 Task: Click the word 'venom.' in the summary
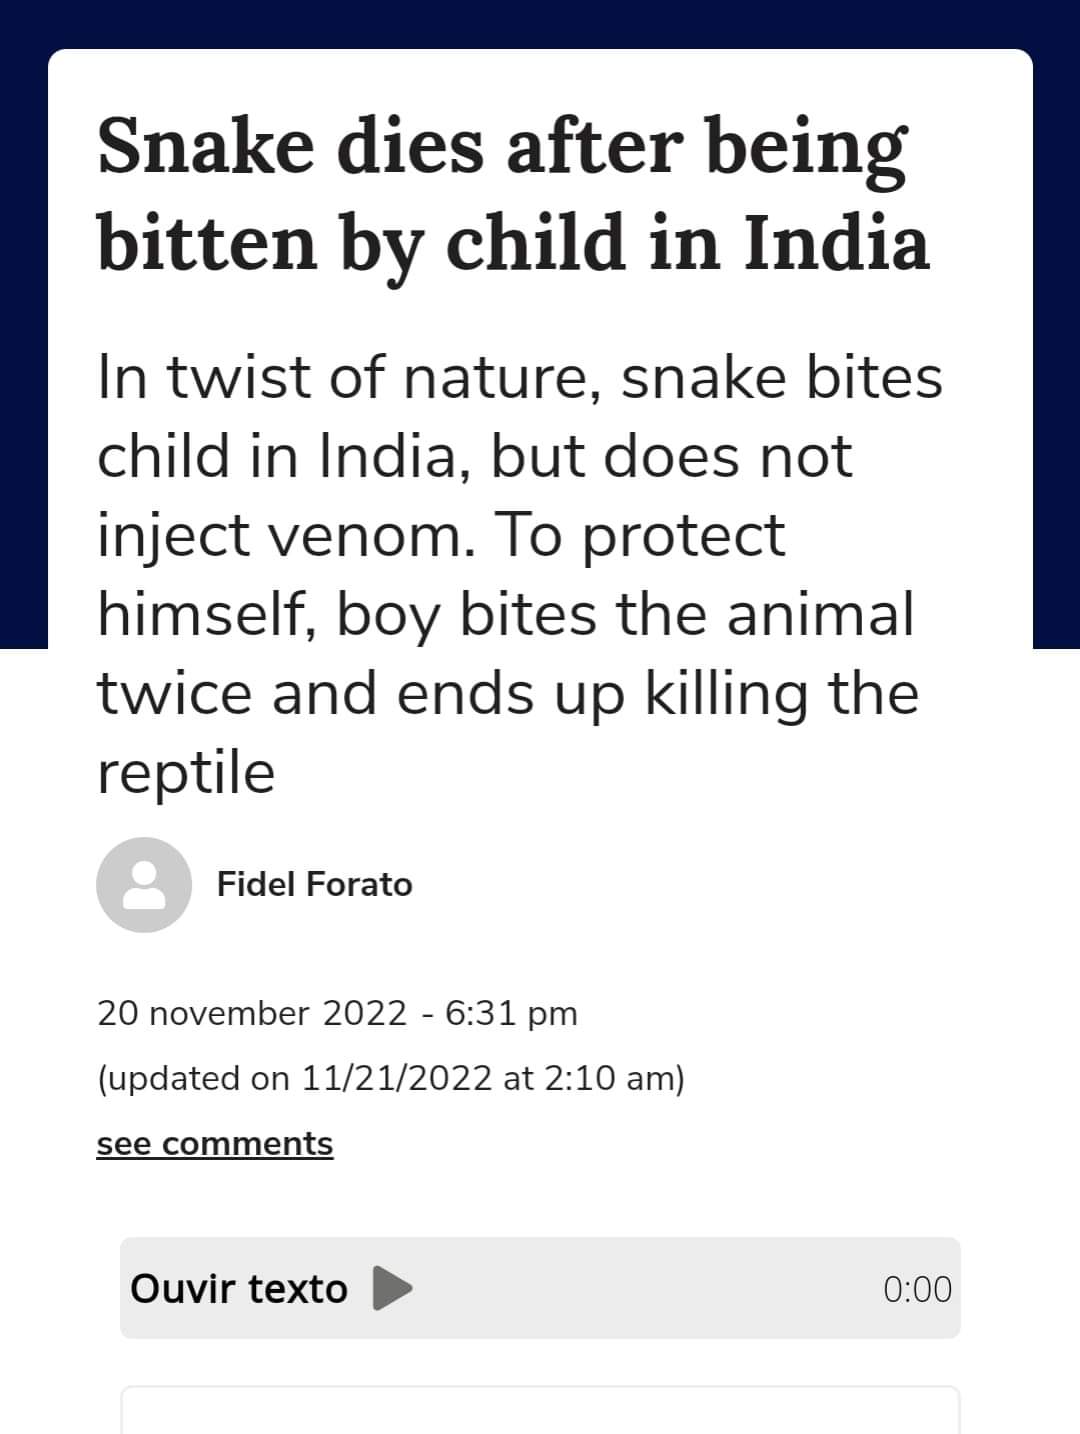(x=374, y=536)
